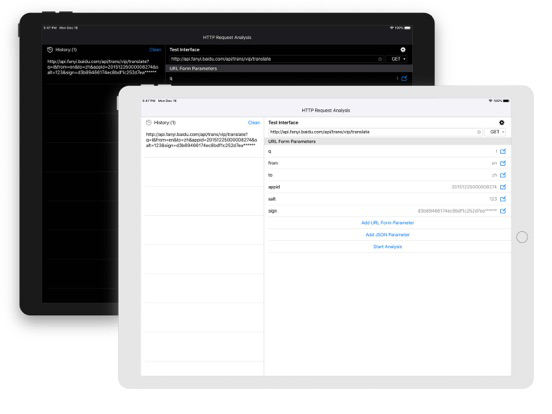Screen dimensions: 552x414
Task: Click the 'to' parameter row label
Action: 270,175
